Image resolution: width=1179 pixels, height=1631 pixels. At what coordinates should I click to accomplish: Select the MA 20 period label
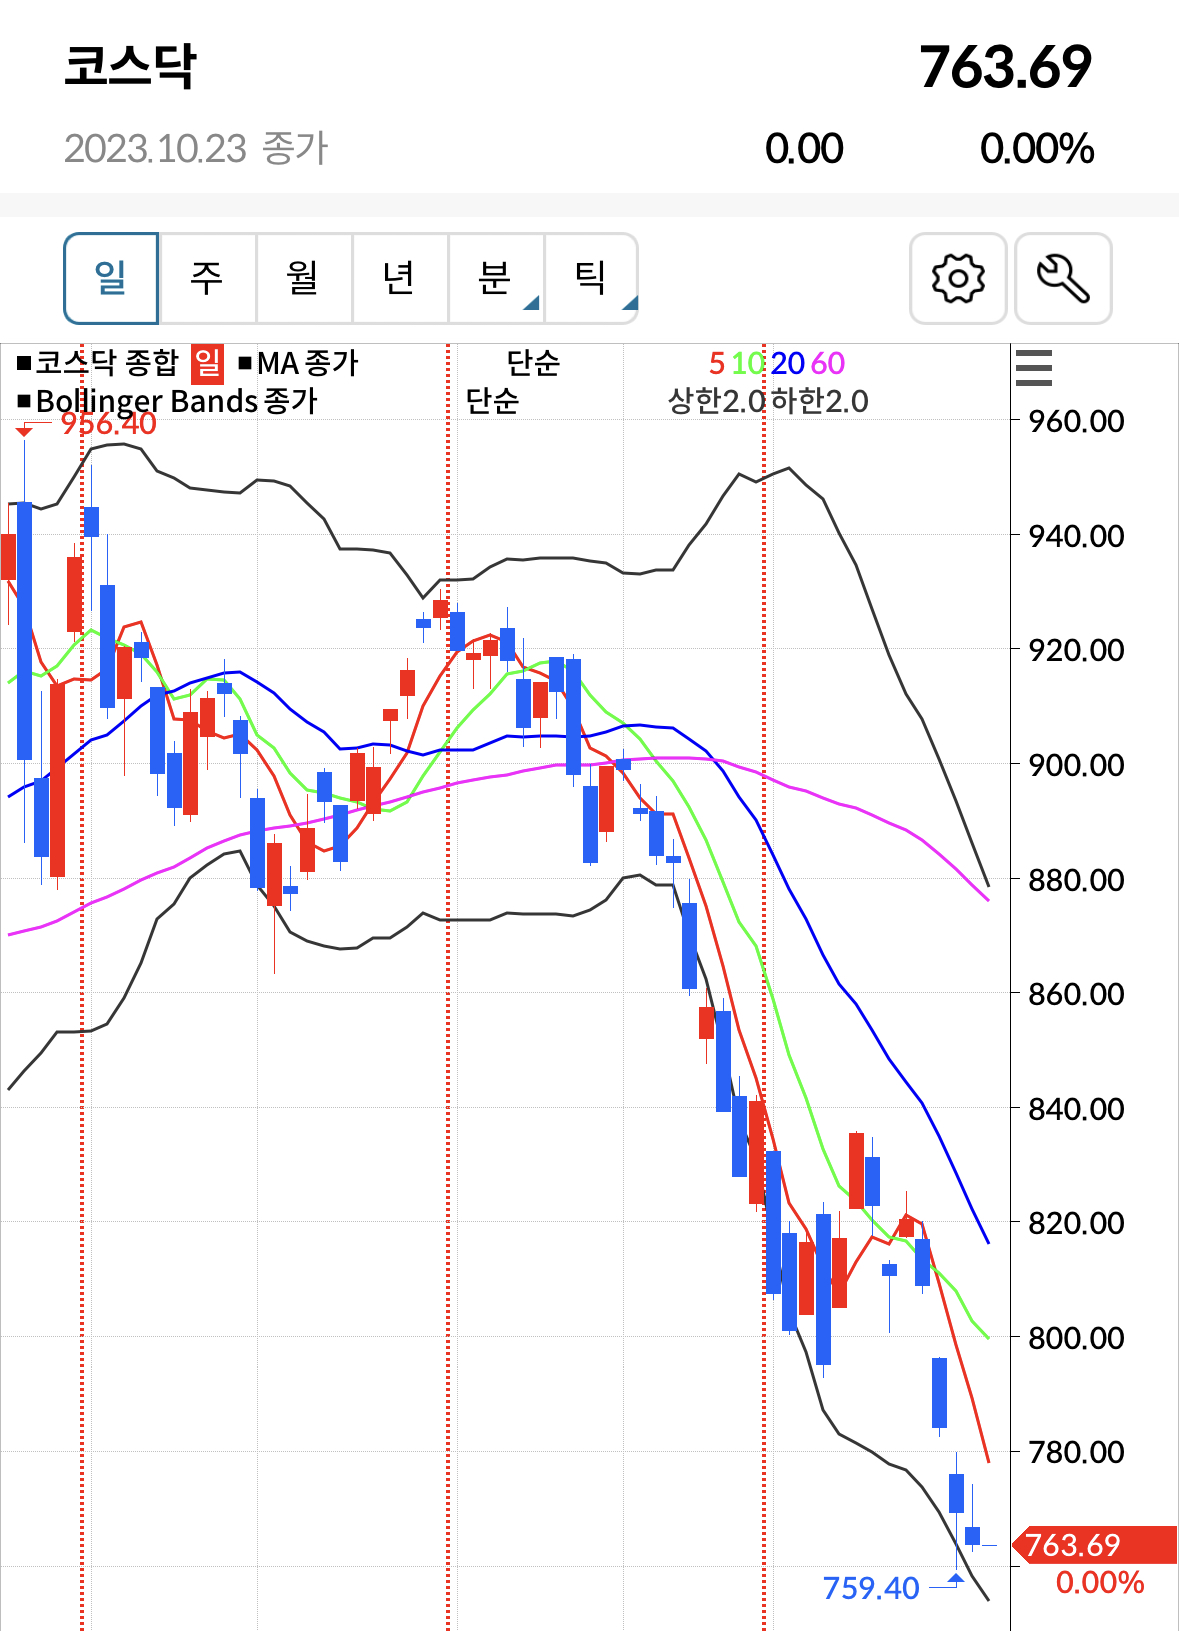tap(788, 363)
